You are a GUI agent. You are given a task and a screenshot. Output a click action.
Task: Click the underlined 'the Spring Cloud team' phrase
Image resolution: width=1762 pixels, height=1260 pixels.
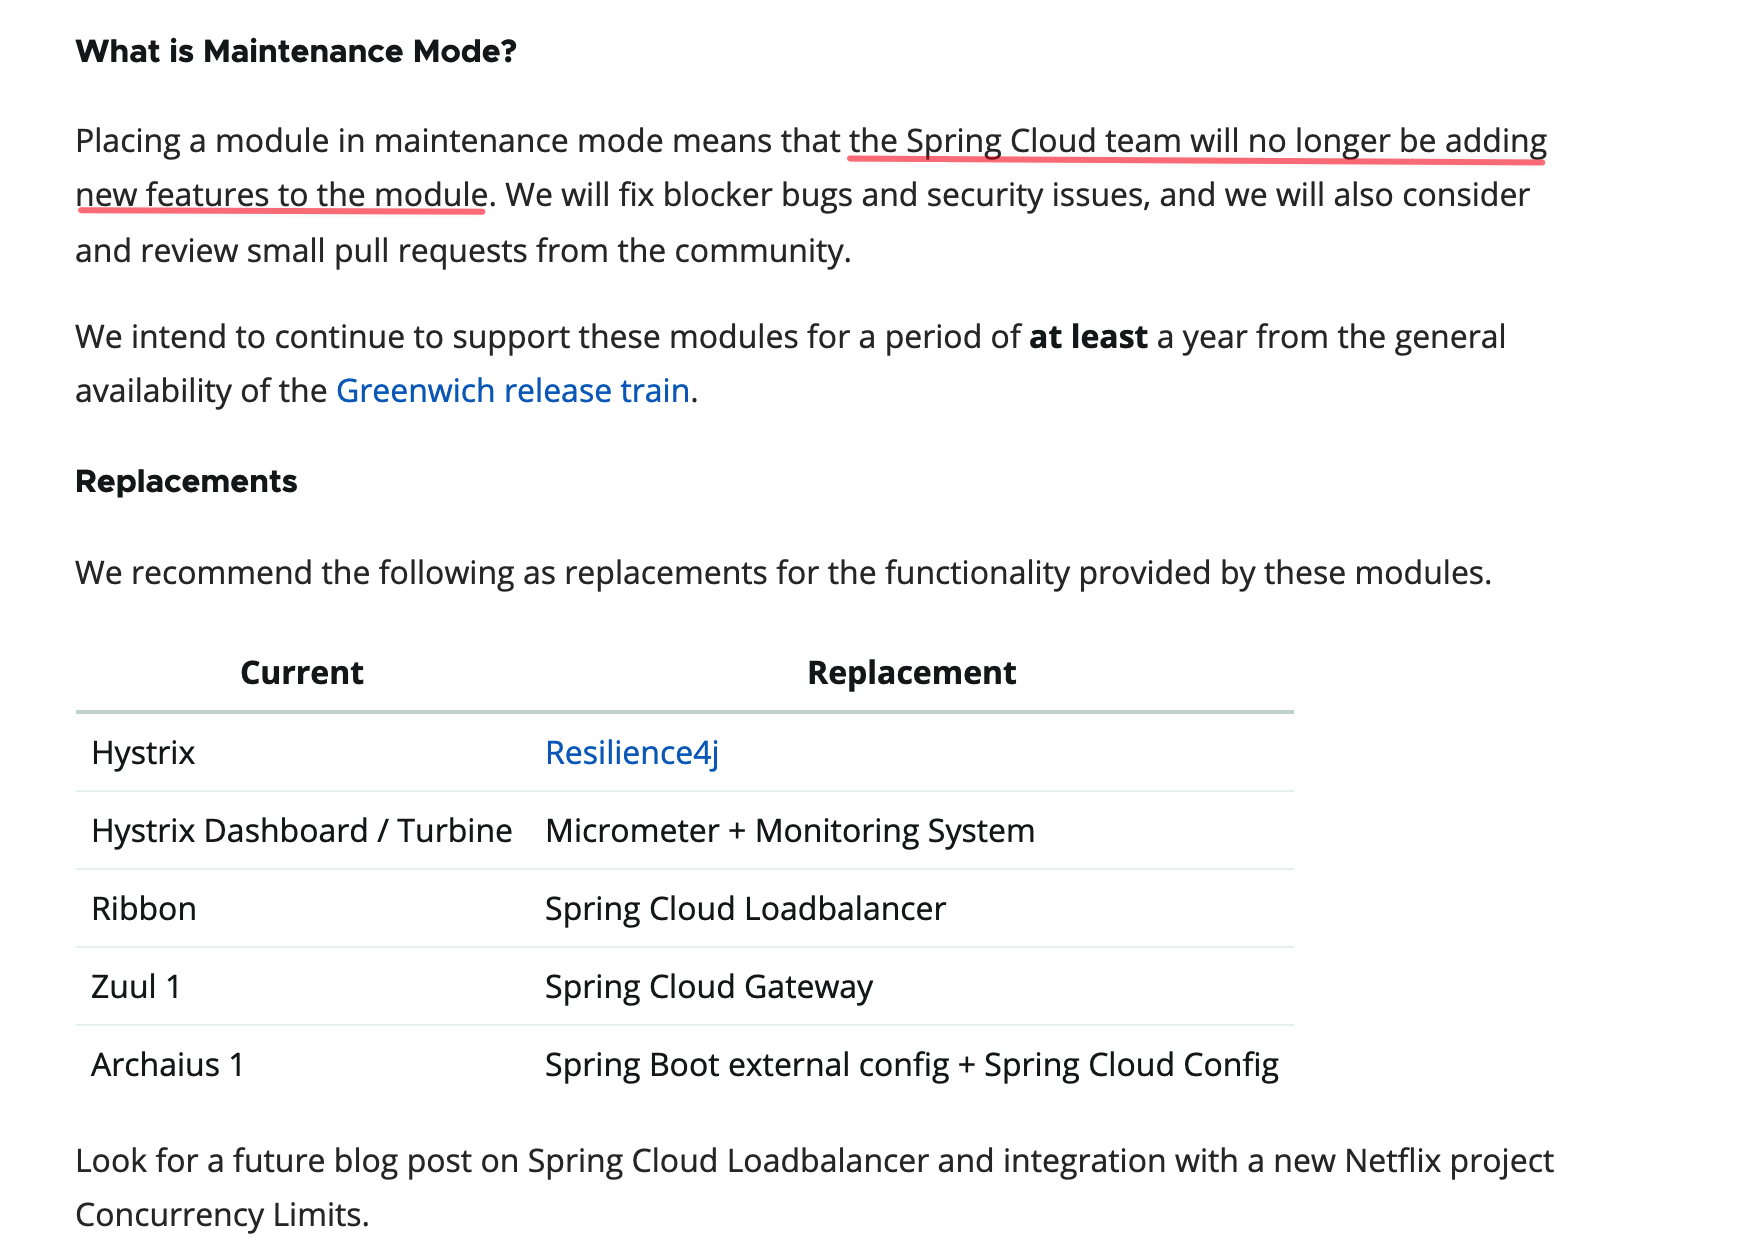click(x=1015, y=141)
